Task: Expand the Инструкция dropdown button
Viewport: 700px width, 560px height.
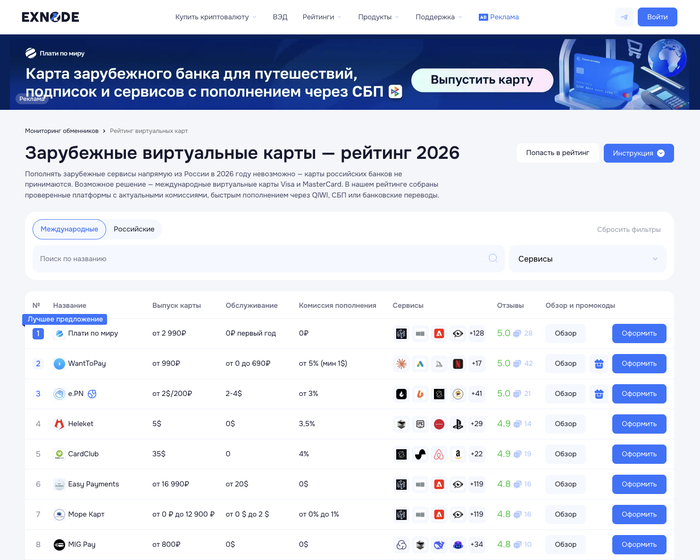Action: [638, 153]
